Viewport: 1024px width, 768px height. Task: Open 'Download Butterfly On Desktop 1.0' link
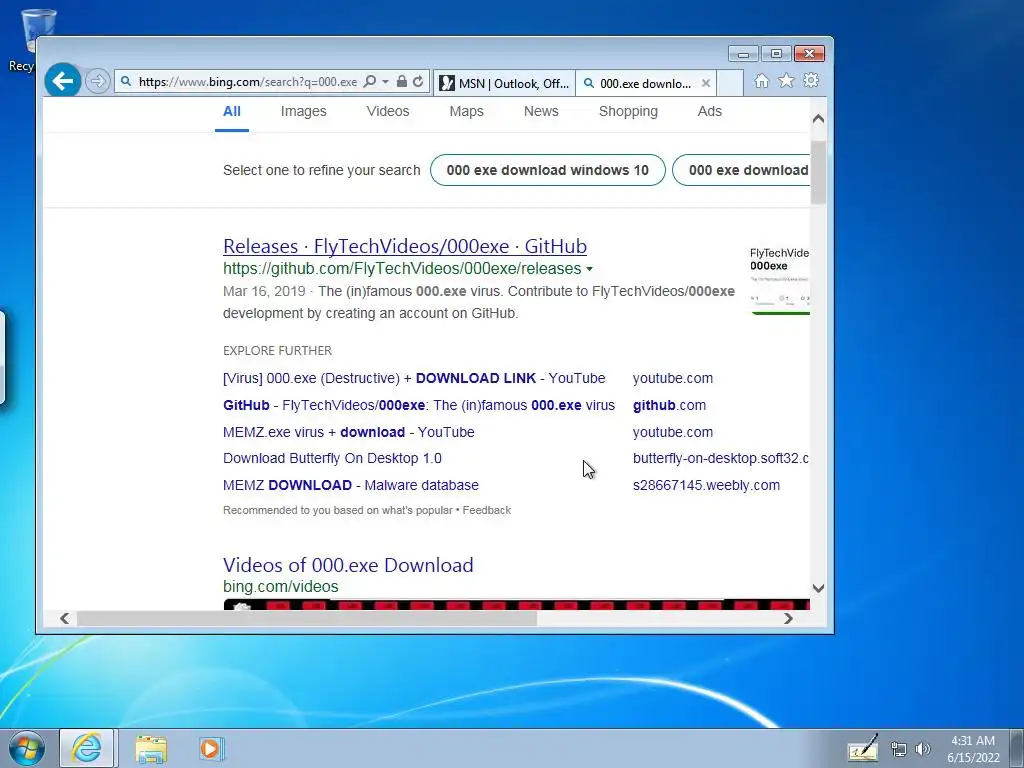pos(332,458)
